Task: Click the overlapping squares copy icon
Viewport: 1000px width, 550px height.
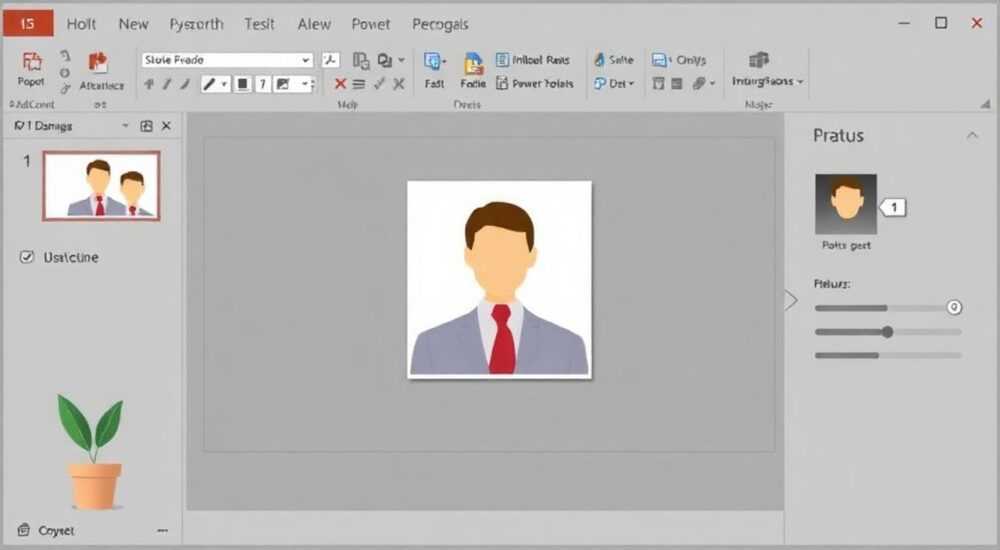Action: pyautogui.click(x=385, y=60)
